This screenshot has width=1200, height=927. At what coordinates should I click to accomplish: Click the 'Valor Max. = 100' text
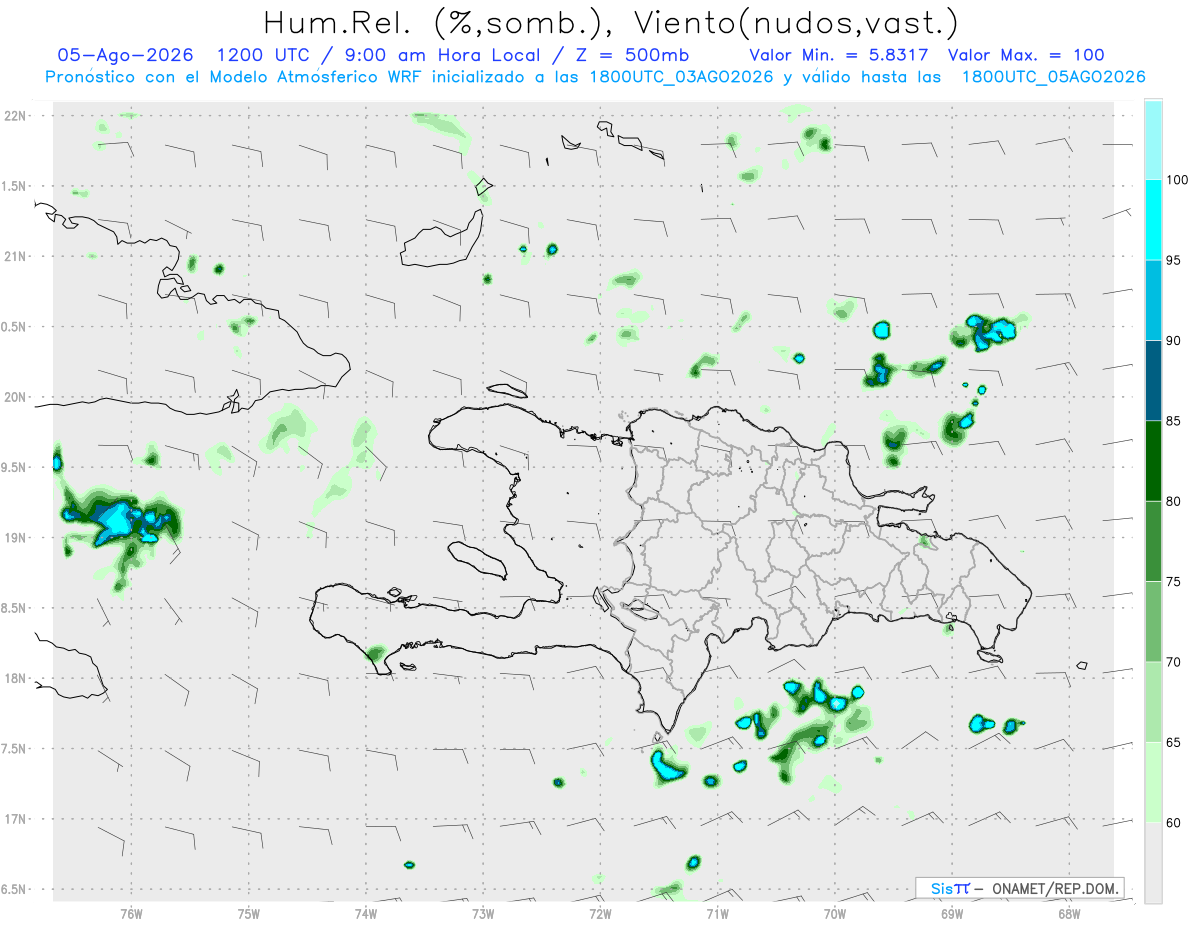1026,55
